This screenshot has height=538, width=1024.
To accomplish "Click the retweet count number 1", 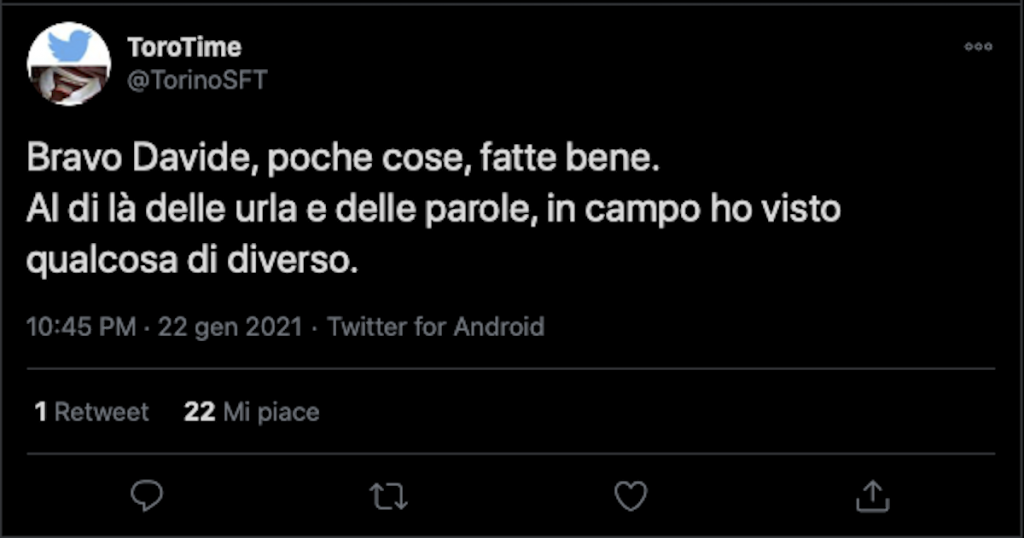I will (41, 412).
